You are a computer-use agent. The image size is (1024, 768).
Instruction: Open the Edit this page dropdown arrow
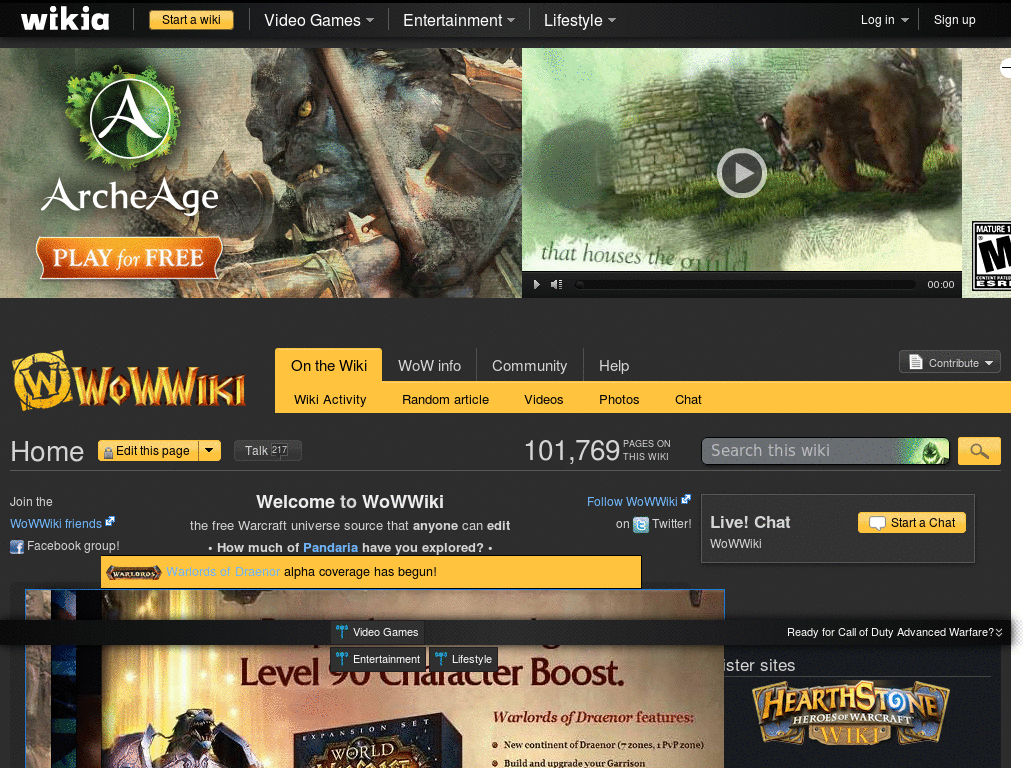point(209,451)
